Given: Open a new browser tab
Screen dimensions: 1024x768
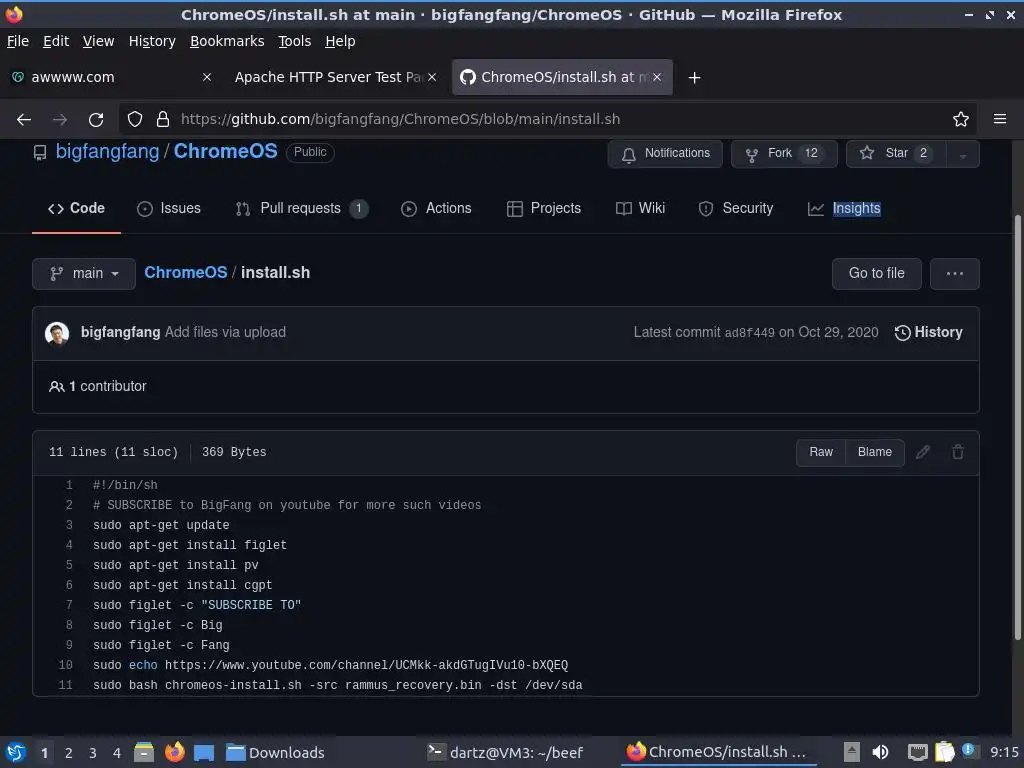Looking at the screenshot, I should point(694,78).
